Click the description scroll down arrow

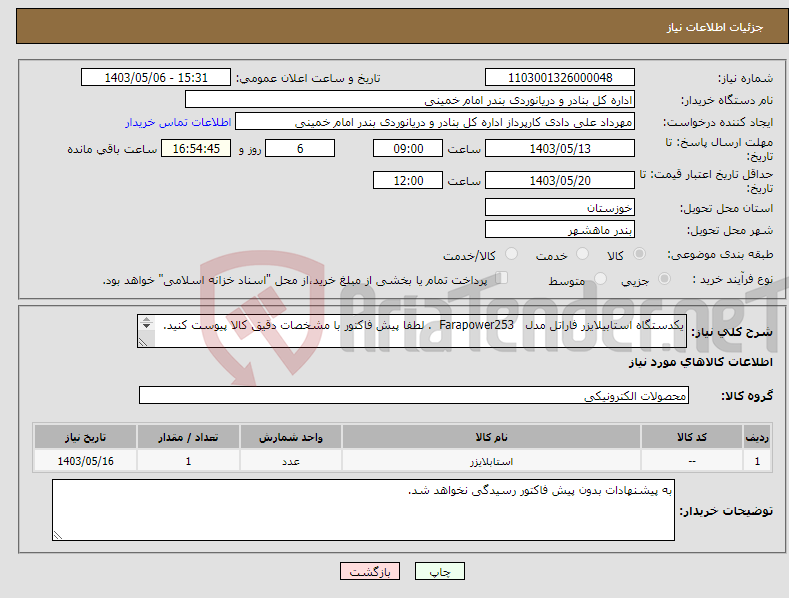[146, 326]
